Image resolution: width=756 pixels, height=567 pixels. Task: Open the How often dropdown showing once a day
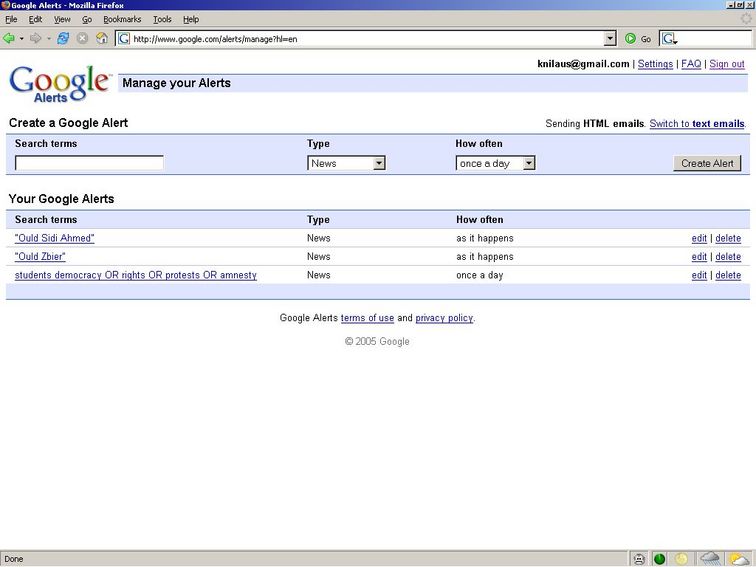pos(495,163)
